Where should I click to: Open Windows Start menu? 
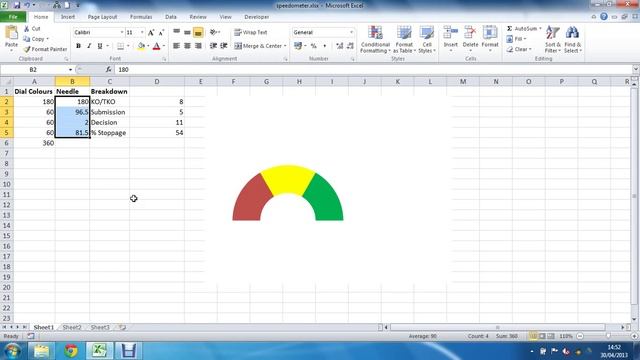pyautogui.click(x=12, y=351)
